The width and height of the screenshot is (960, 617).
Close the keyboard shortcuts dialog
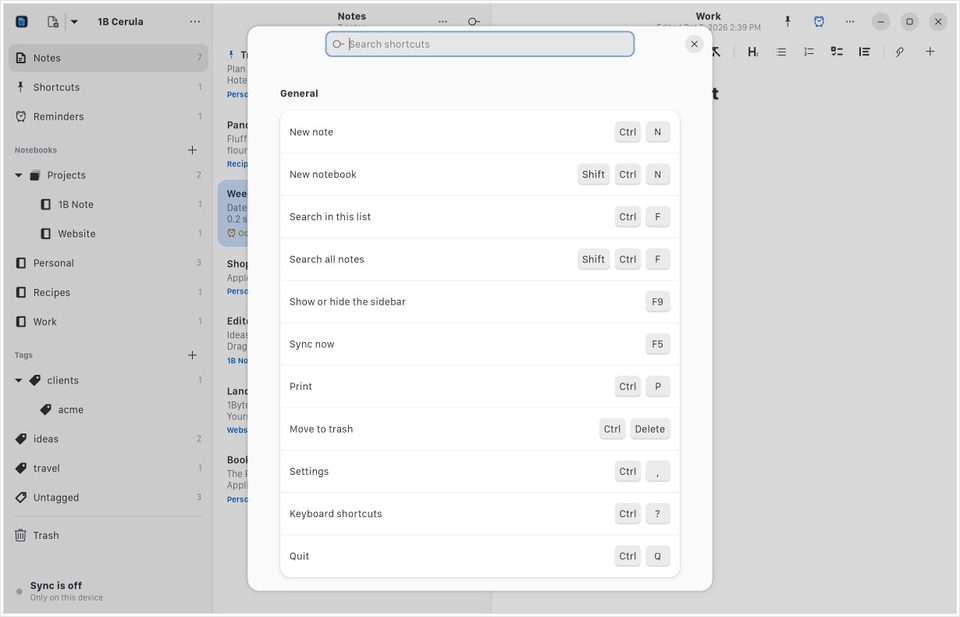pos(694,44)
